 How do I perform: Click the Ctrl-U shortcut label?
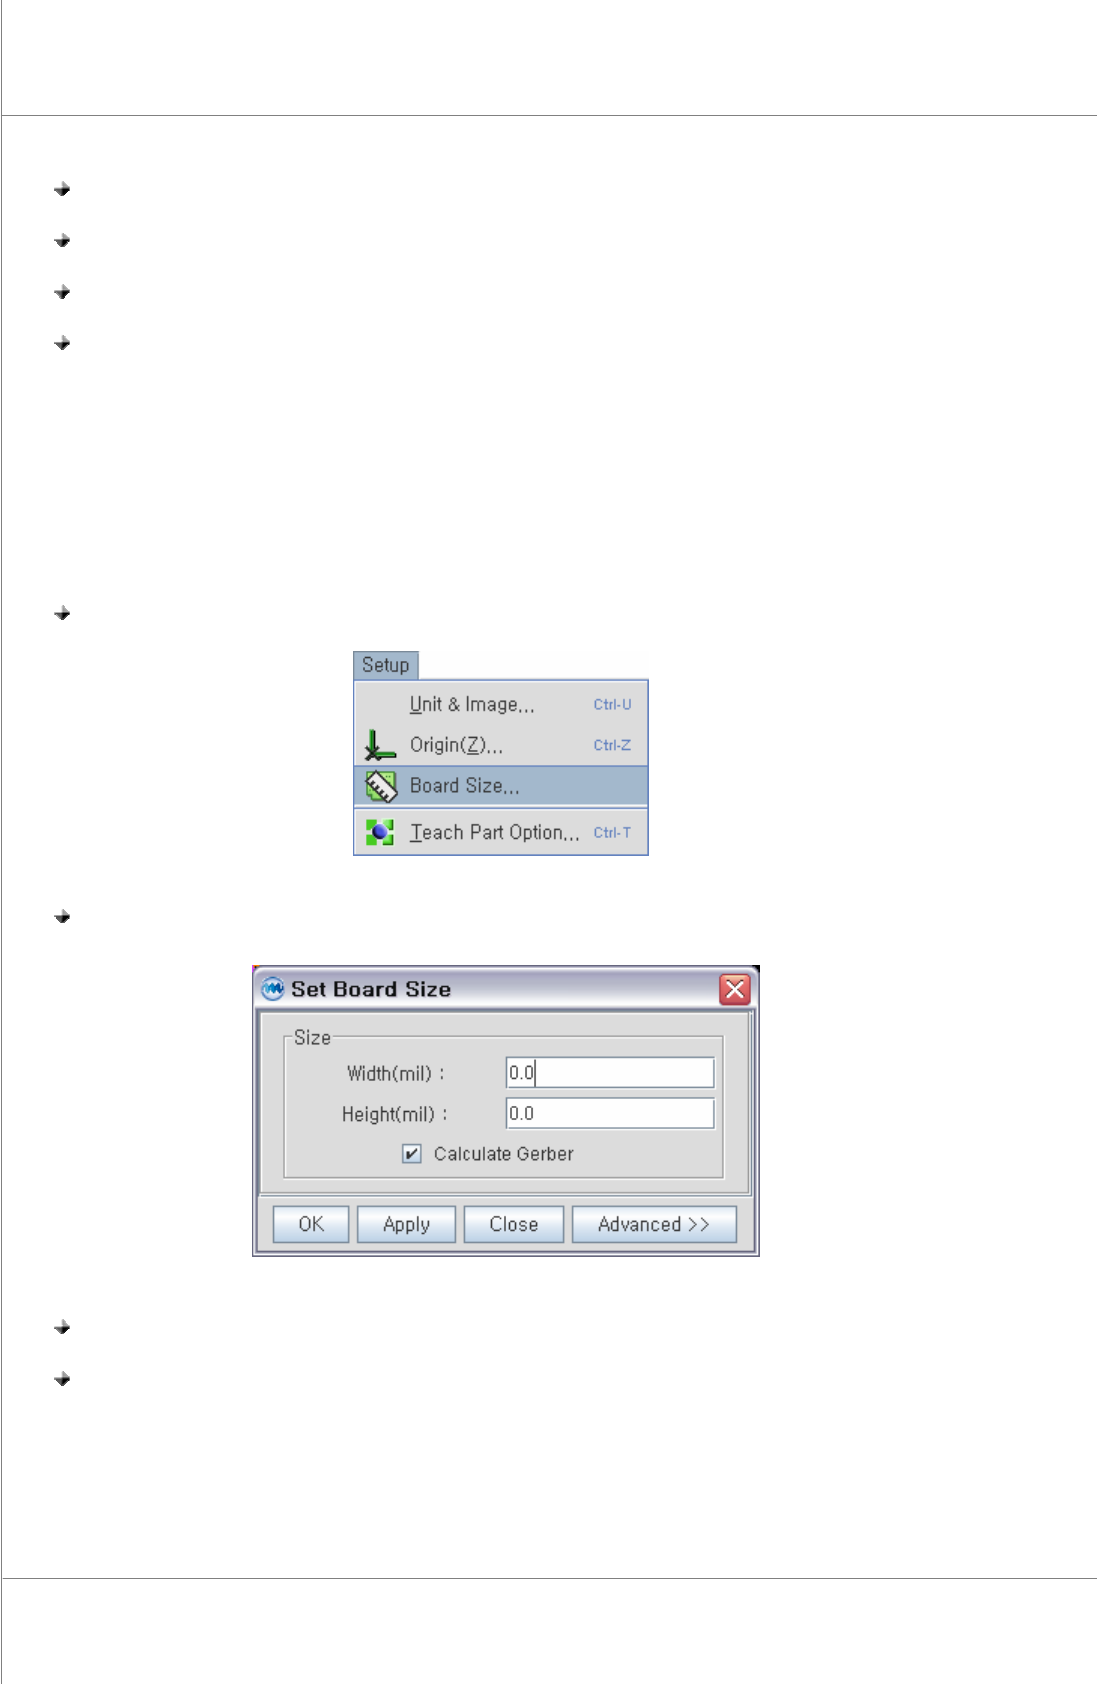click(x=612, y=704)
